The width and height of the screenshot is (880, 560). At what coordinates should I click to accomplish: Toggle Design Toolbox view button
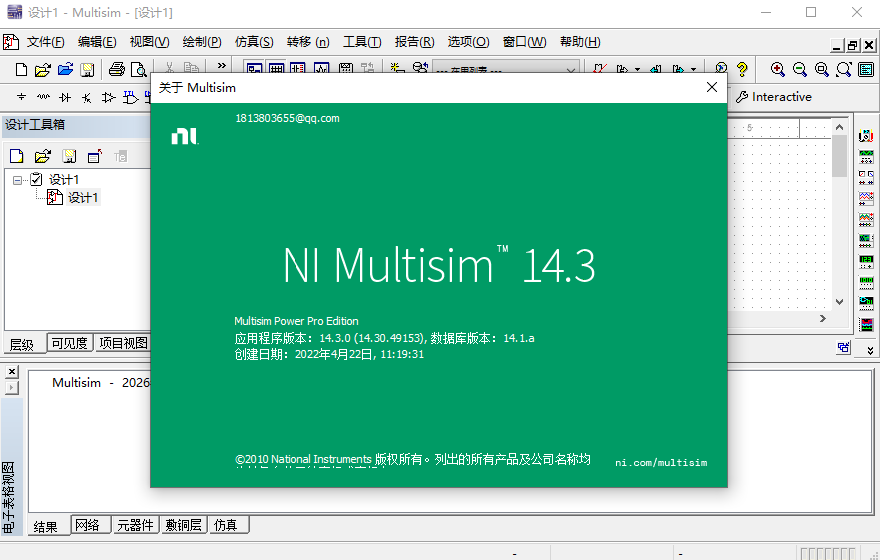coord(254,69)
